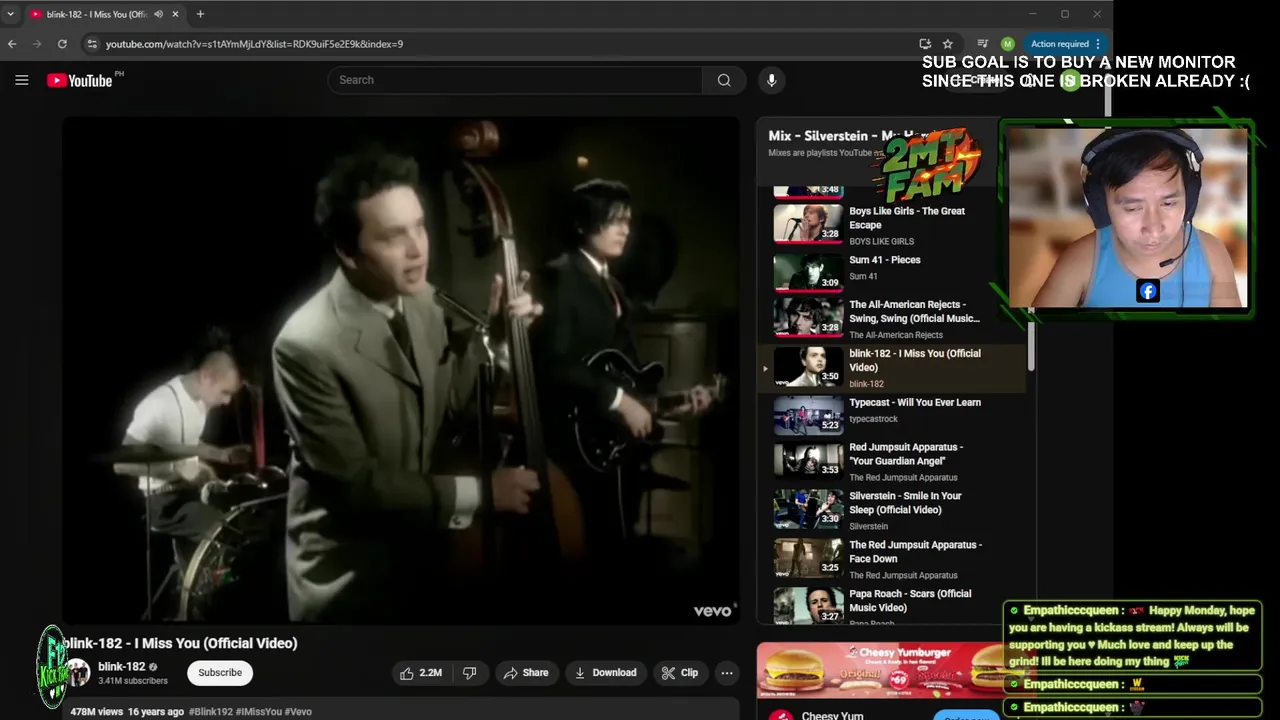
Task: Go to the YouTube home logo
Action: pyautogui.click(x=80, y=80)
